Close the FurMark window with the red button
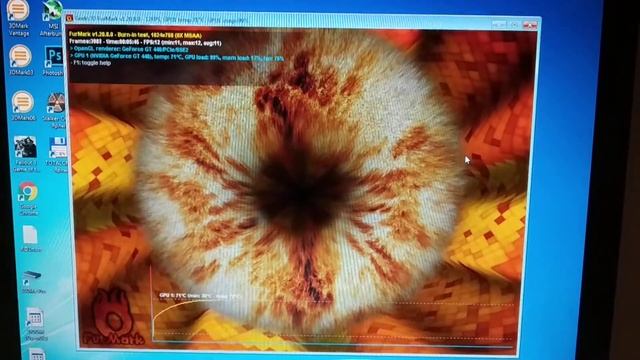This screenshot has width=640, height=360. [x=530, y=25]
